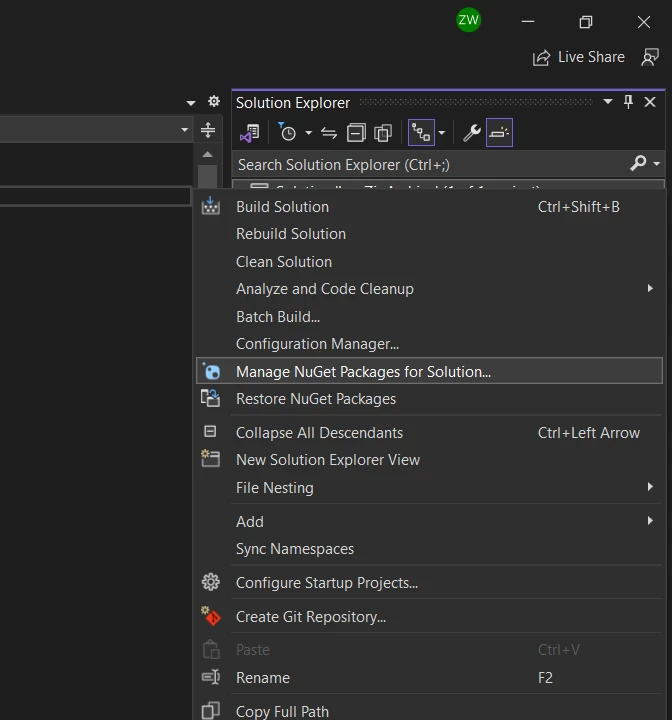The width and height of the screenshot is (672, 720).
Task: Open Properties using the wrench icon
Action: pos(472,133)
